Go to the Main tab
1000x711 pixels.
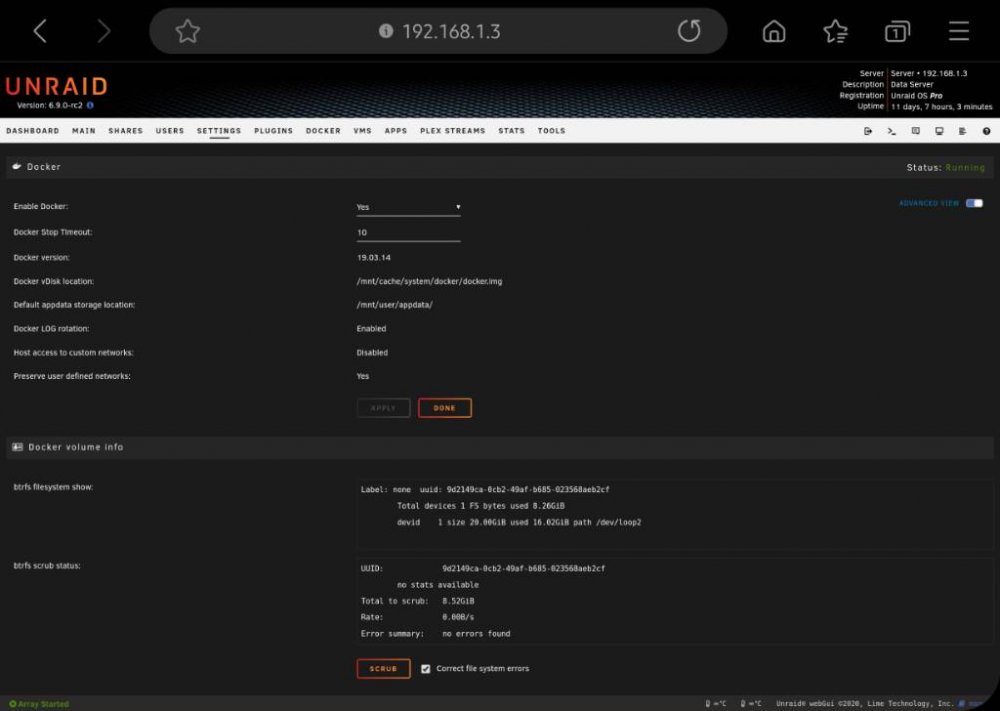coord(84,131)
